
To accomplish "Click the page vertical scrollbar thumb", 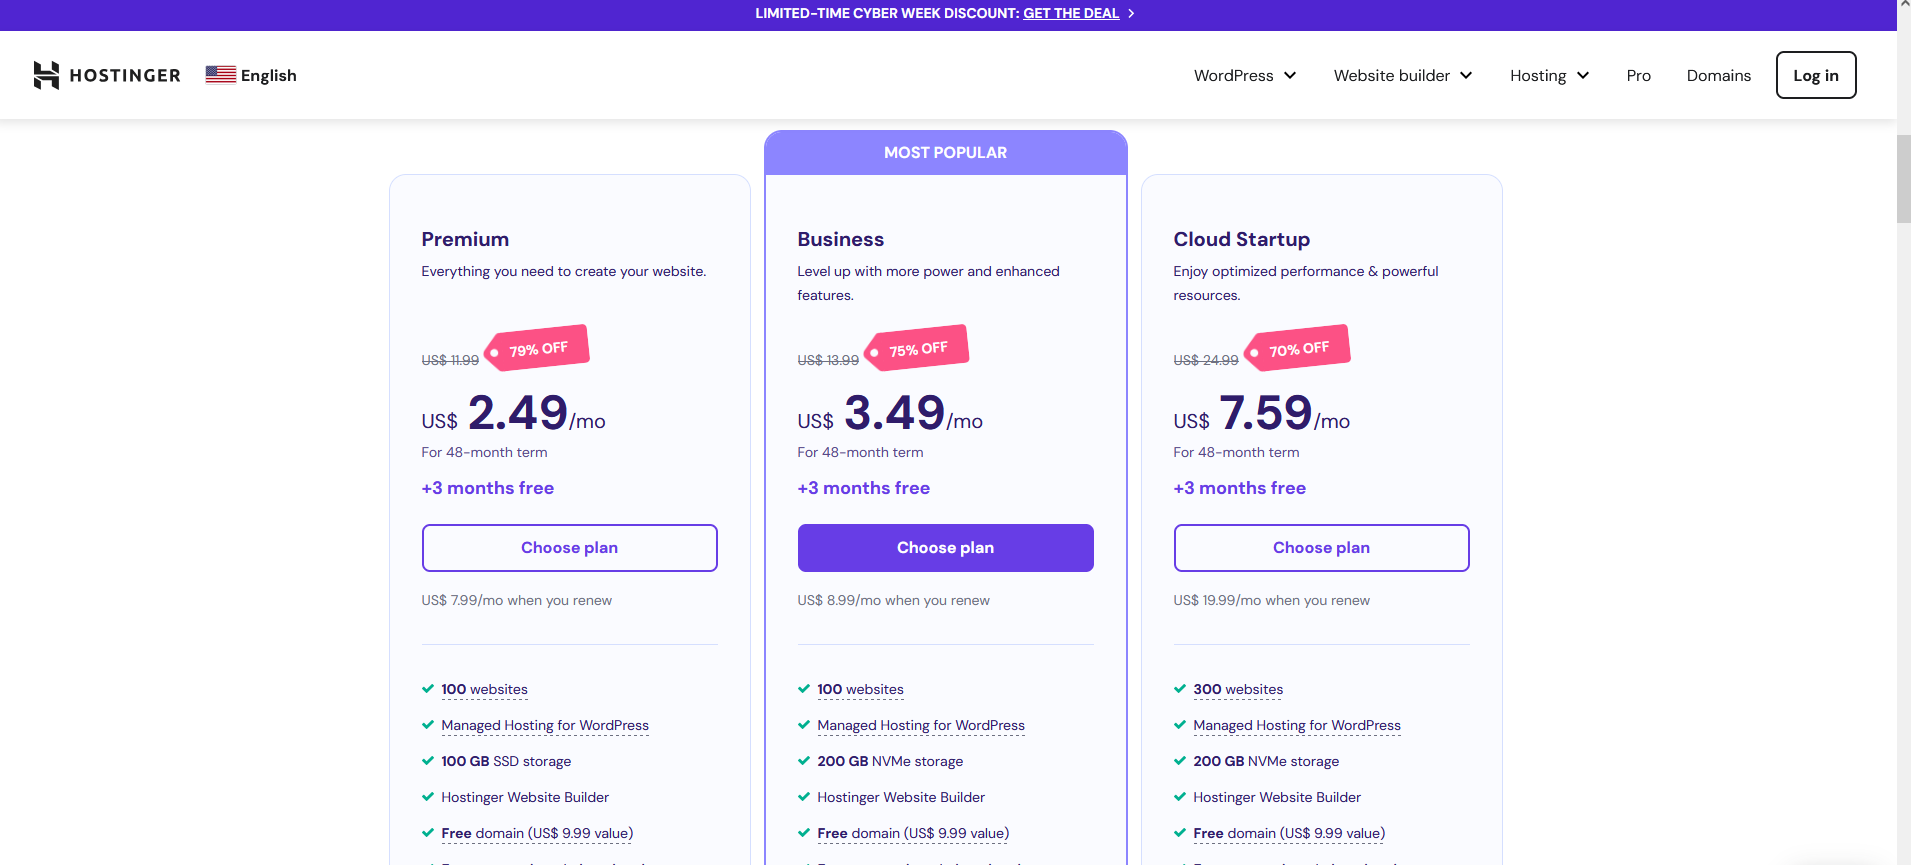I will click(1903, 180).
